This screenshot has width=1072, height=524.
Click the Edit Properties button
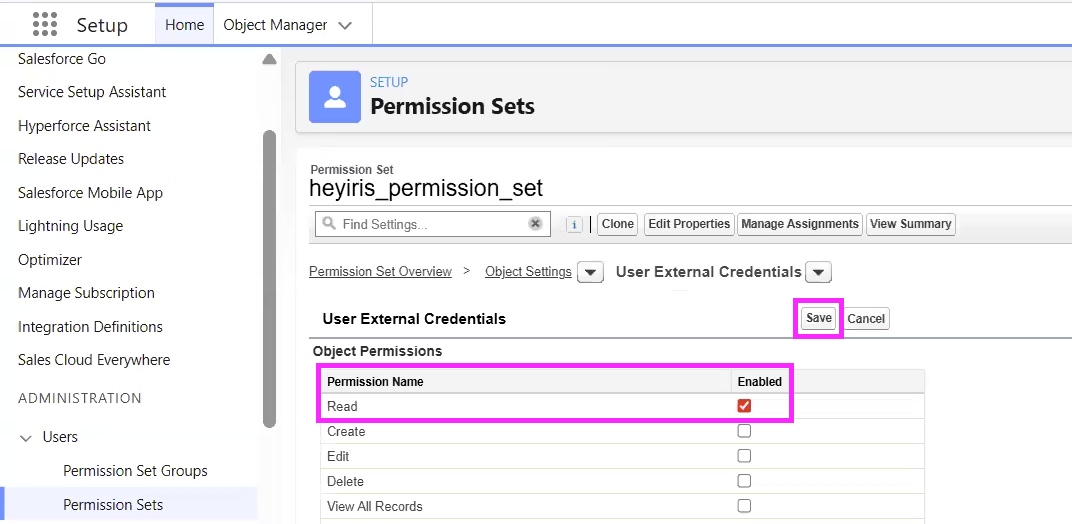(689, 224)
